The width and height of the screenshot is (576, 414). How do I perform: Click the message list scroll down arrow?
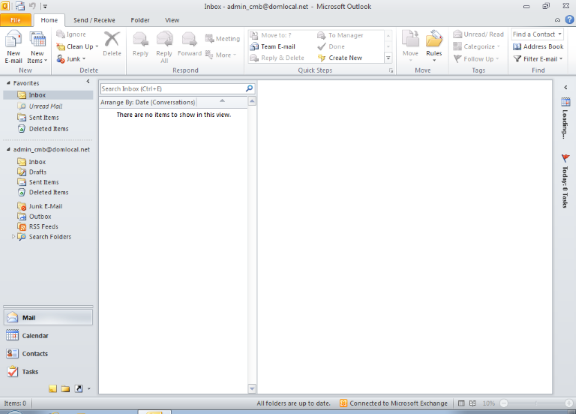point(252,388)
